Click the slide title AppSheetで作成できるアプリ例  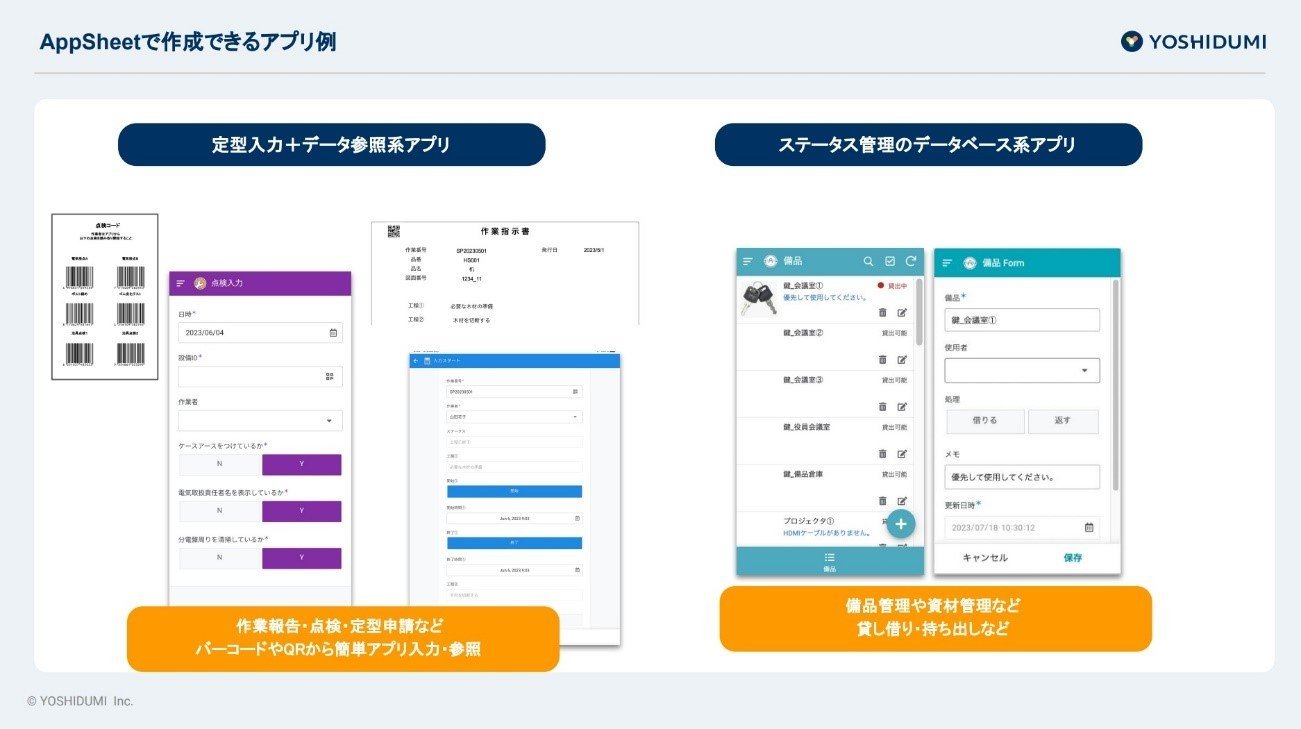point(188,42)
